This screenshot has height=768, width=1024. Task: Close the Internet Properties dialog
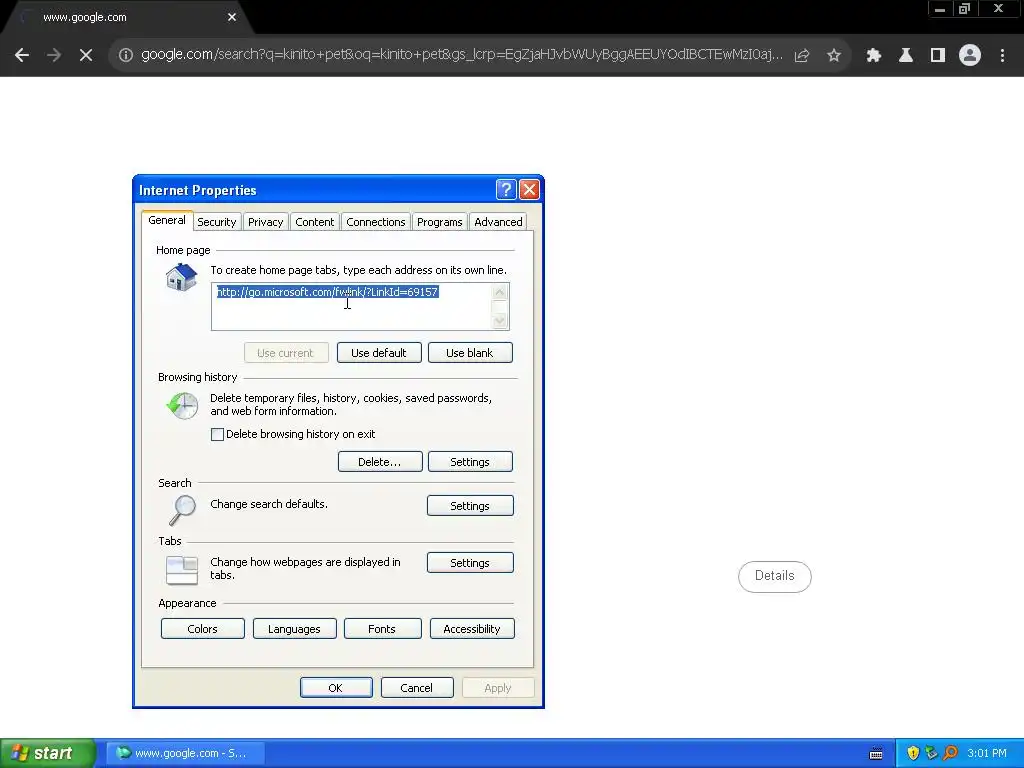click(x=530, y=190)
